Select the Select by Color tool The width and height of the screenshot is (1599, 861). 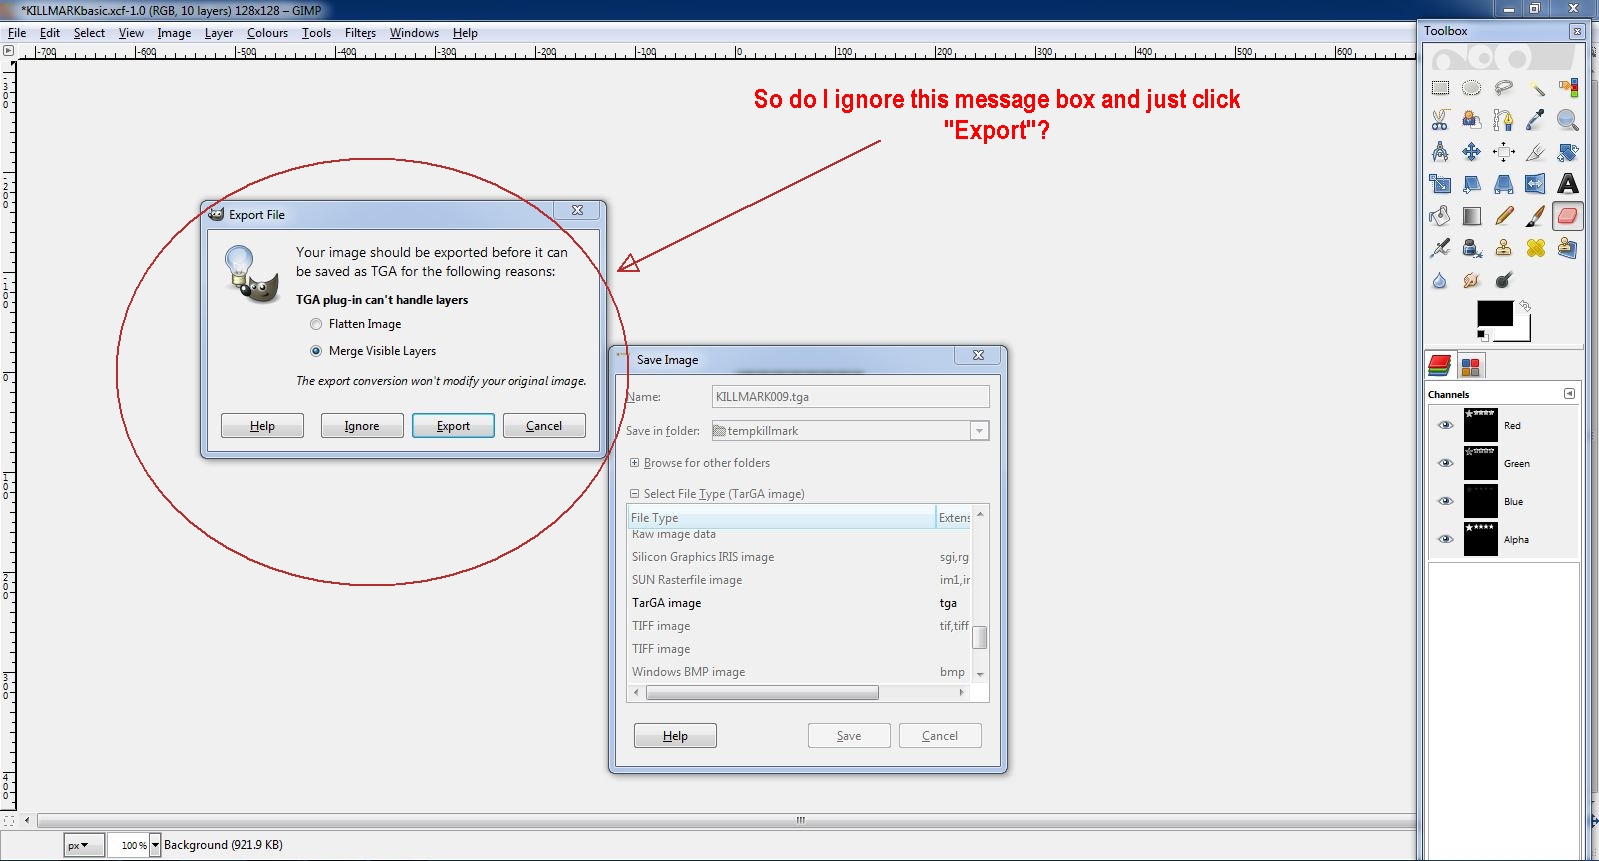(x=1568, y=88)
